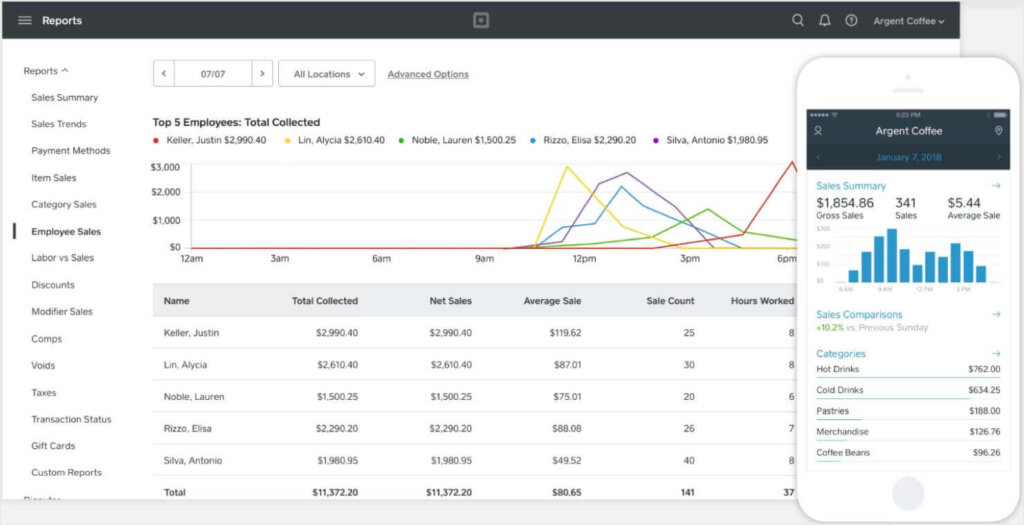Image resolution: width=1024 pixels, height=525 pixels.
Task: Tap the profile icon in phone header
Action: (x=818, y=131)
